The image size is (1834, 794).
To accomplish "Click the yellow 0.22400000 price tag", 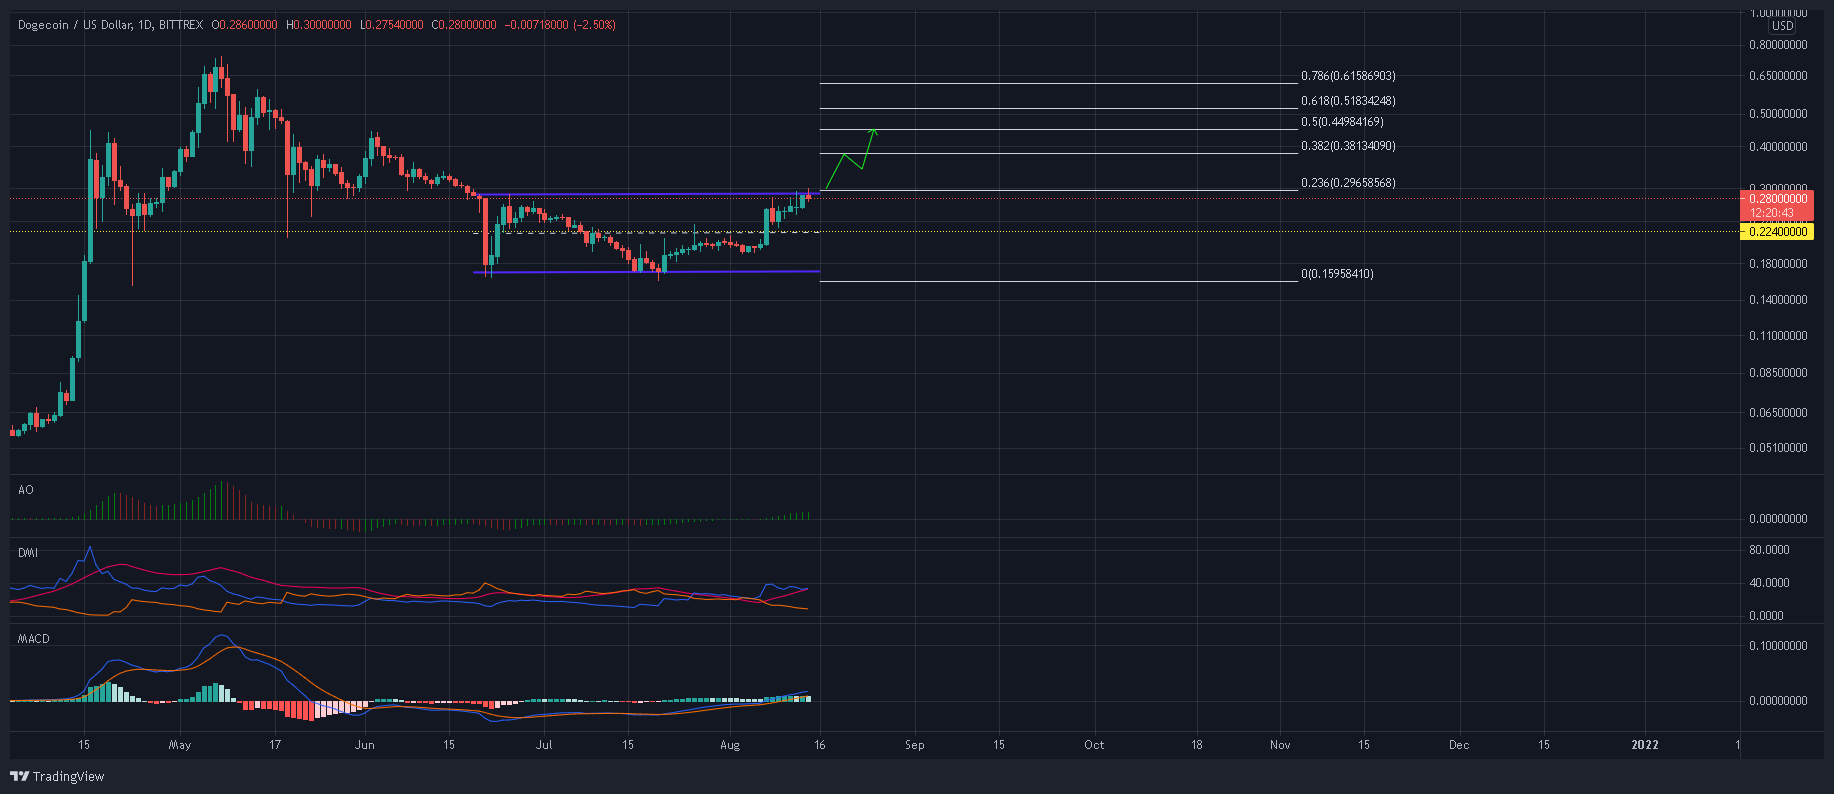I will click(1777, 232).
